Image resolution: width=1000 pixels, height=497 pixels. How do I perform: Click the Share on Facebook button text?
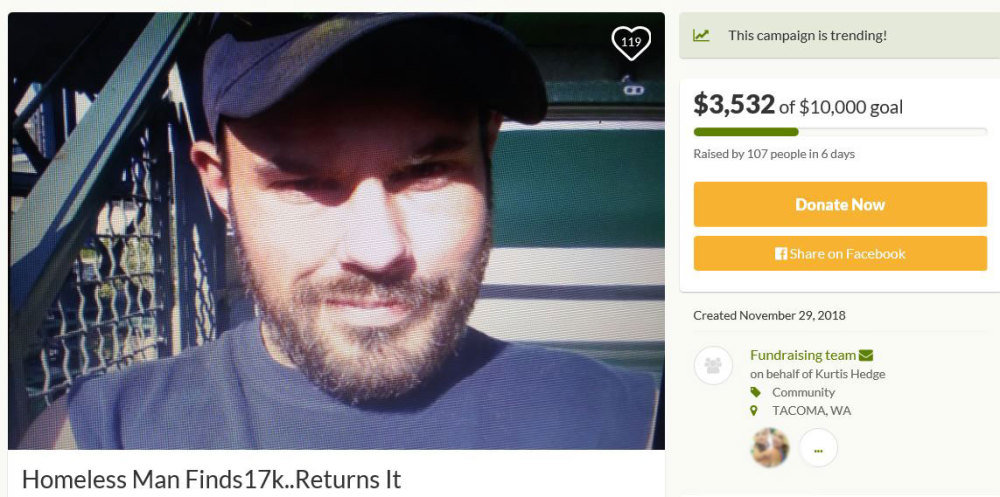point(847,254)
